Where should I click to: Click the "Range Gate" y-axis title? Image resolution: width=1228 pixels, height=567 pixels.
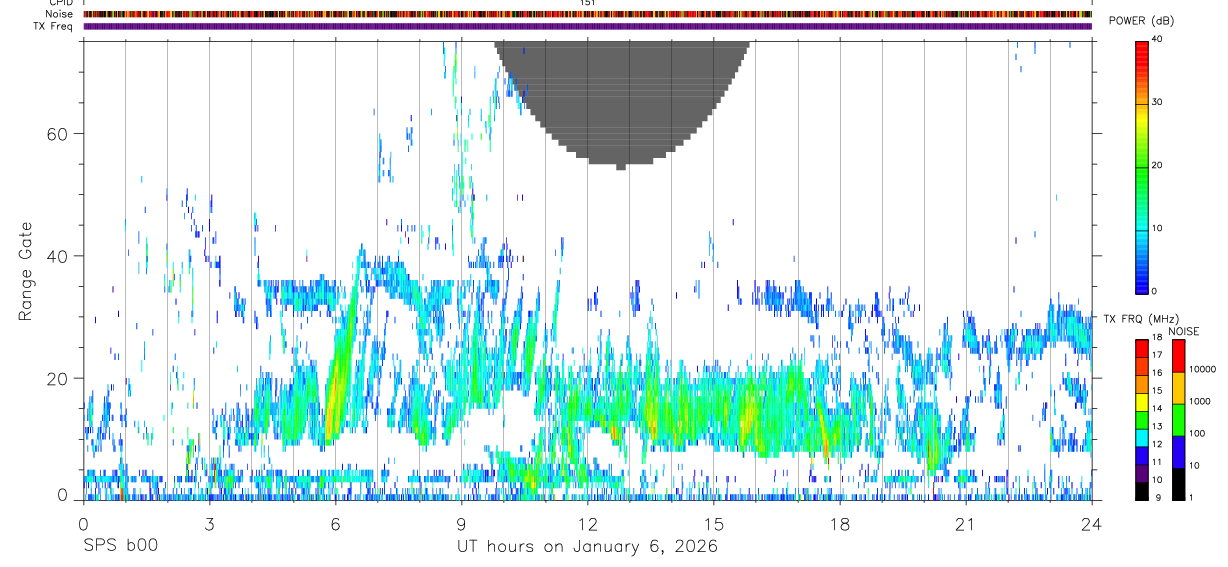[26, 271]
